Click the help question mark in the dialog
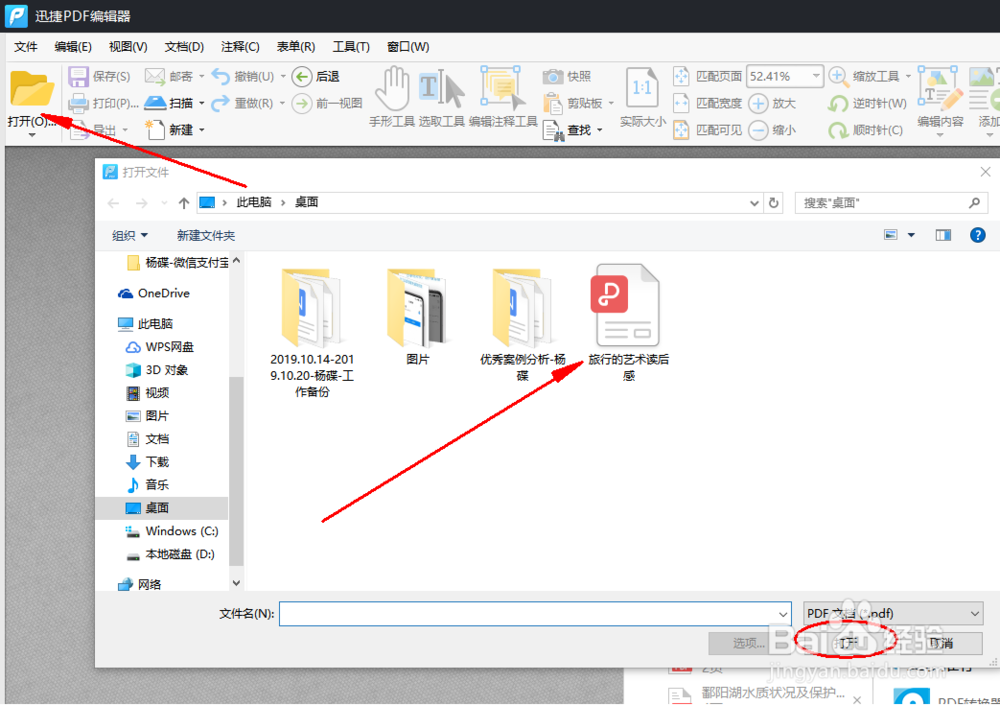Screen dimensions: 1000x705 pos(977,235)
